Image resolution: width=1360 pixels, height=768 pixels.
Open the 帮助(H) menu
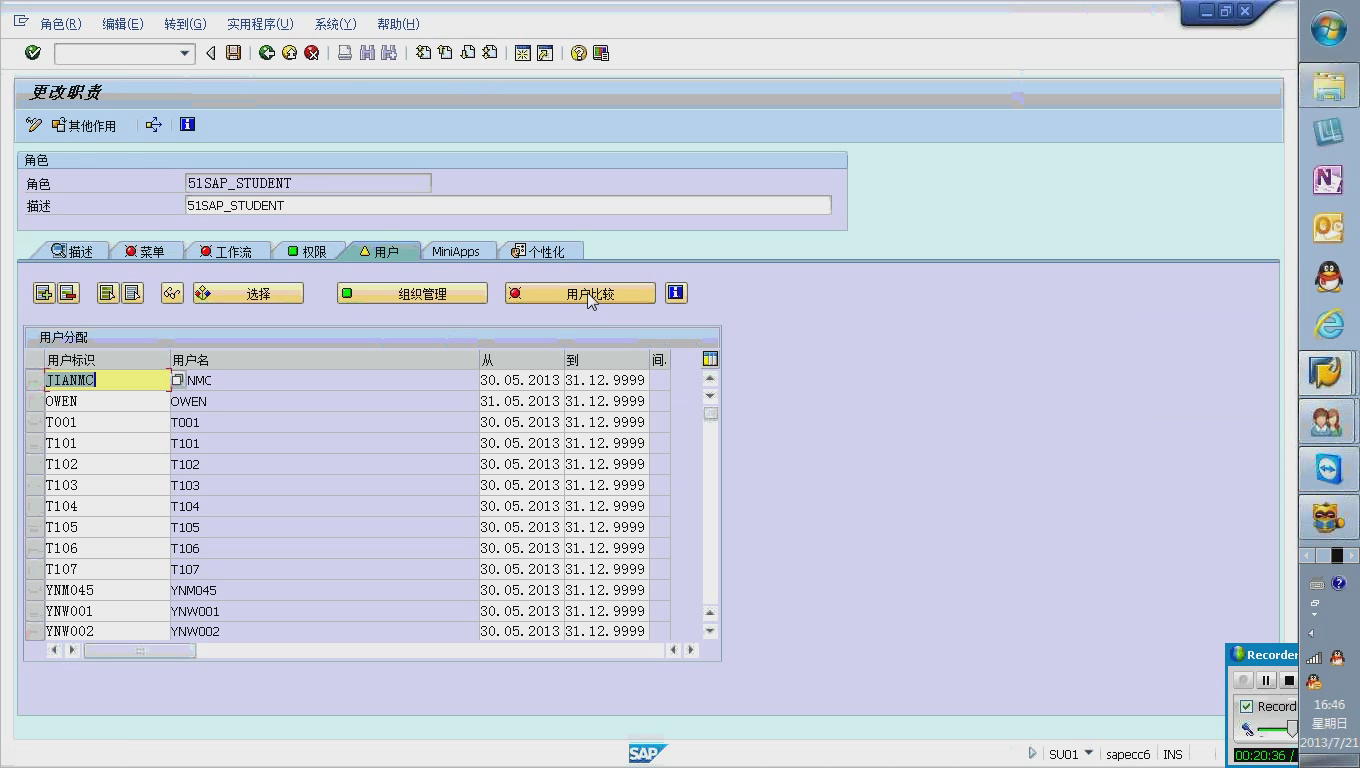(x=398, y=24)
